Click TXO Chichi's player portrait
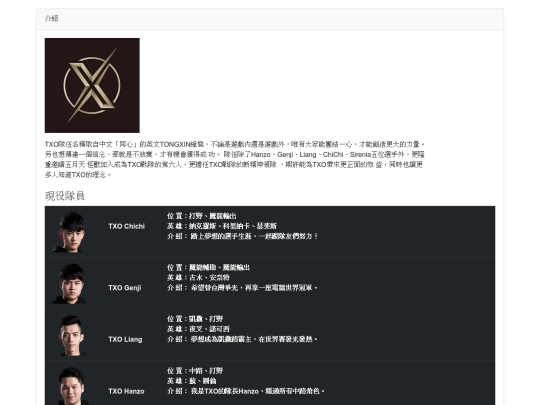This screenshot has width=540, height=405. coord(70,232)
